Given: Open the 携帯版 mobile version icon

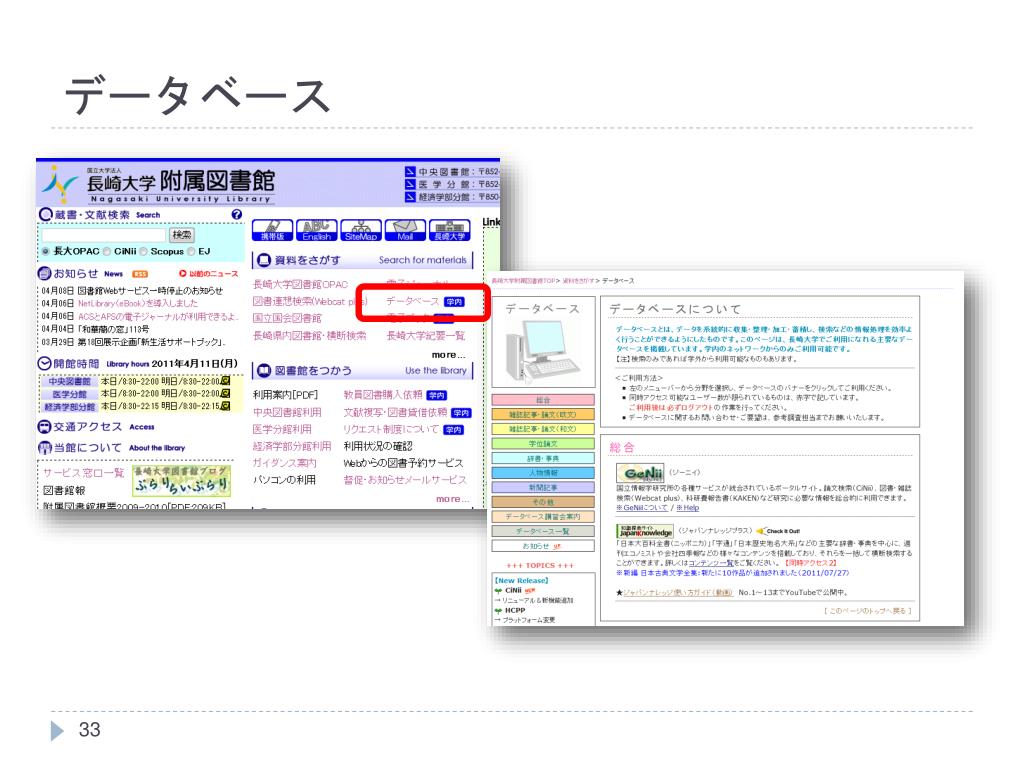Looking at the screenshot, I should click(272, 230).
